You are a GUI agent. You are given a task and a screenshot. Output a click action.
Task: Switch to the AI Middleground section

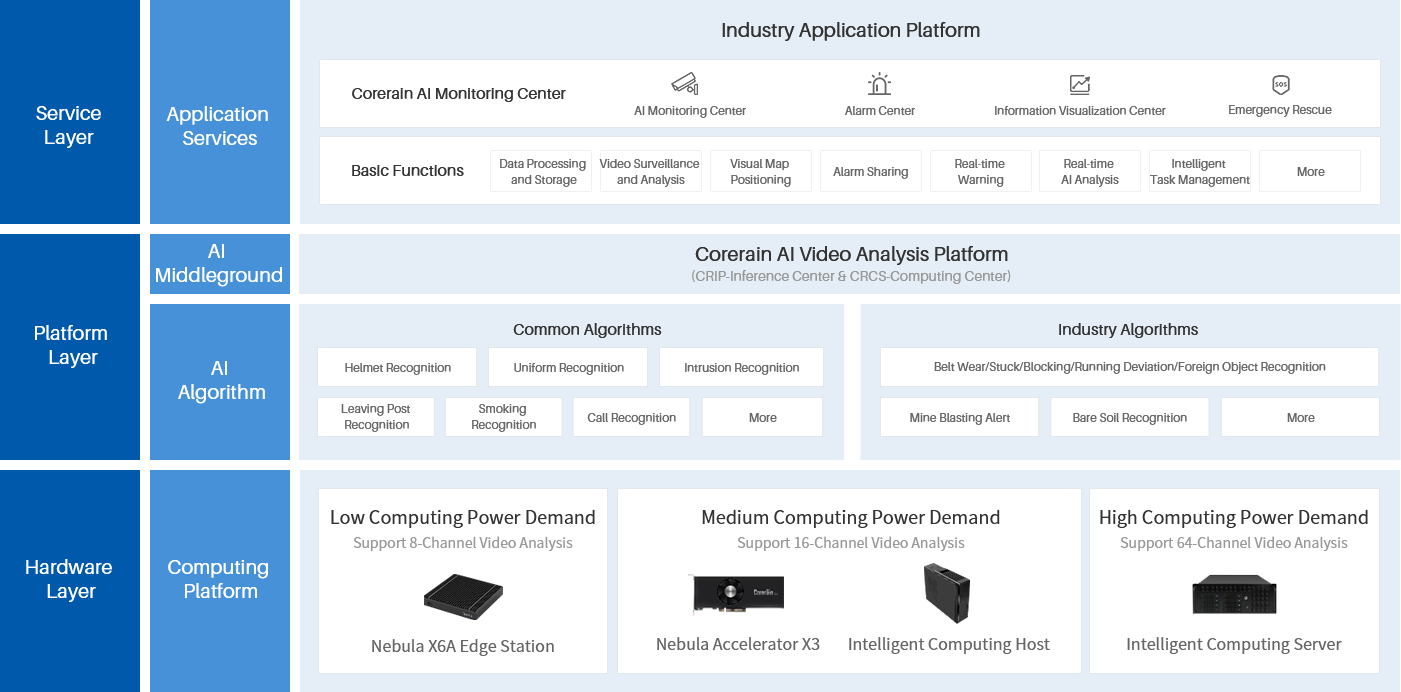click(x=219, y=263)
